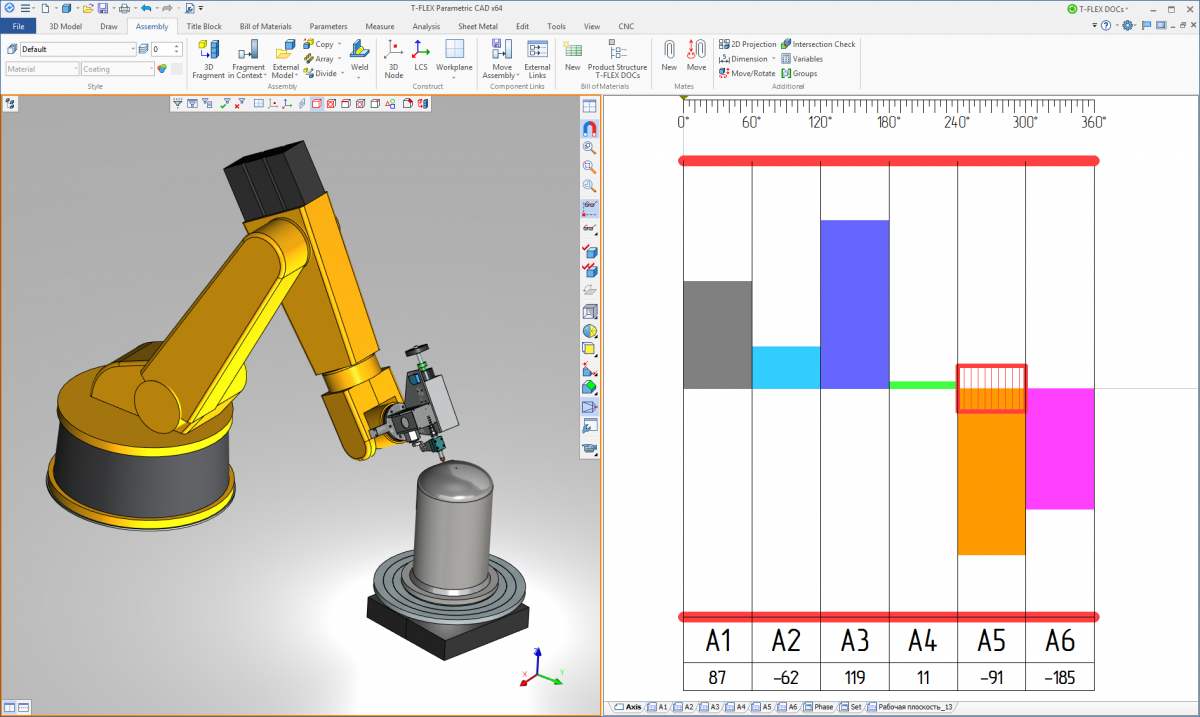The width and height of the screenshot is (1200, 717).
Task: Expand the Default style dropdown
Action: click(132, 49)
